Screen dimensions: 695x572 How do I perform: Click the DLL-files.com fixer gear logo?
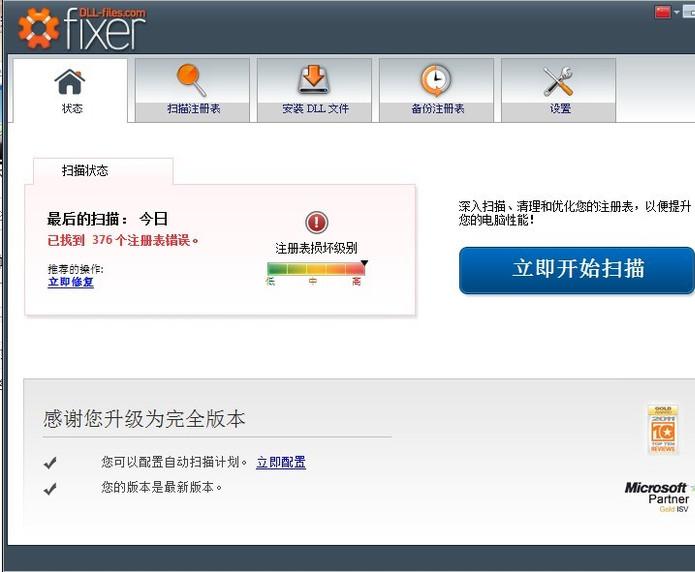click(x=39, y=28)
